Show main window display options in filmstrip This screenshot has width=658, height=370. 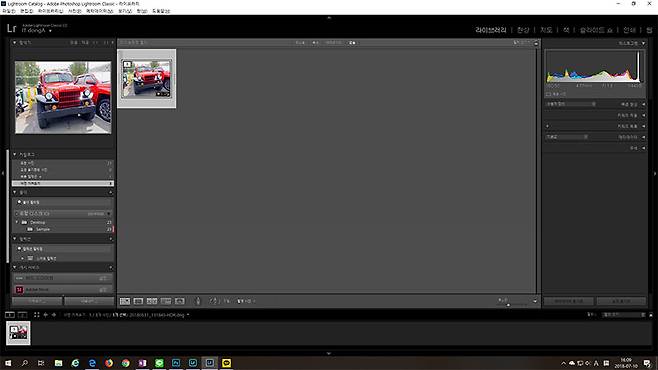[x=10, y=315]
